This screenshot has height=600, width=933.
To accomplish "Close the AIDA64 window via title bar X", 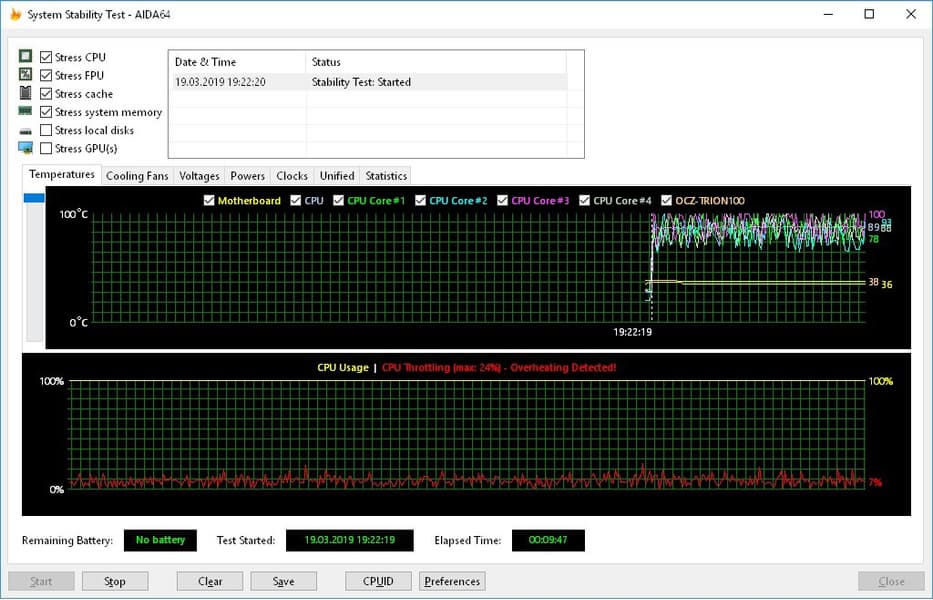I will pos(911,14).
